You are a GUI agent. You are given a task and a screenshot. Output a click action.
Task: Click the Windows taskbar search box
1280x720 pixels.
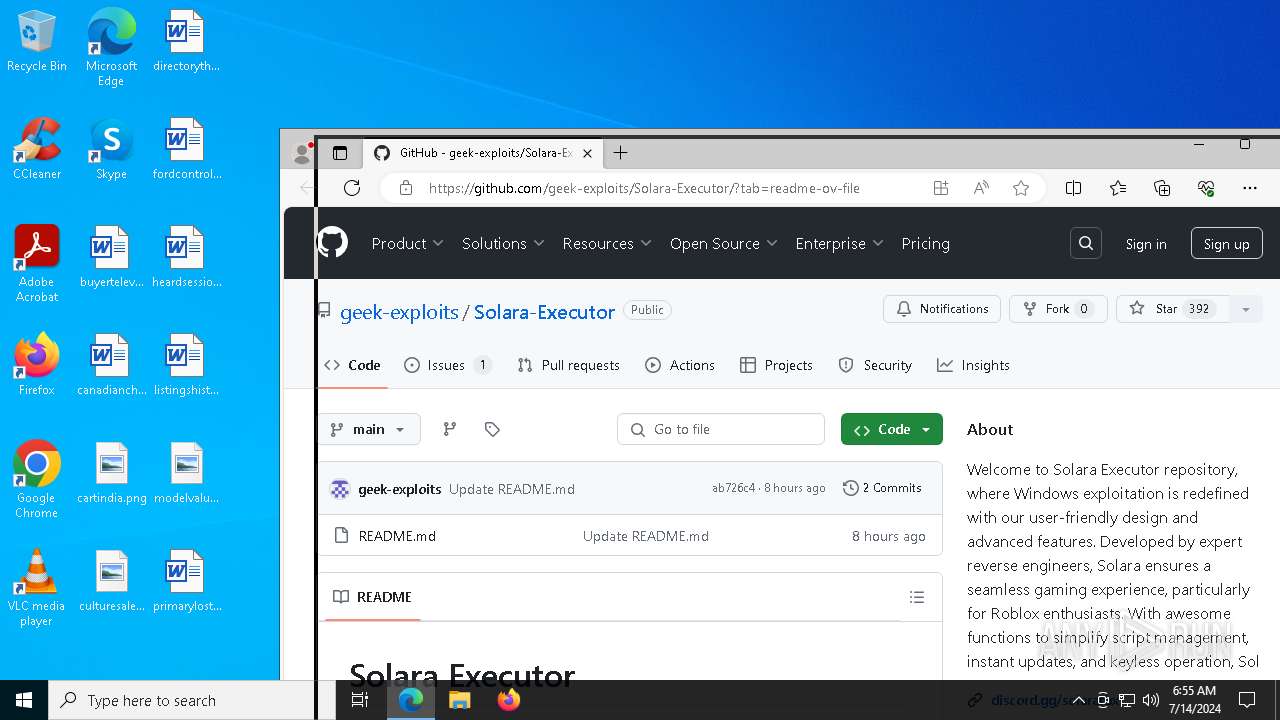pos(192,700)
